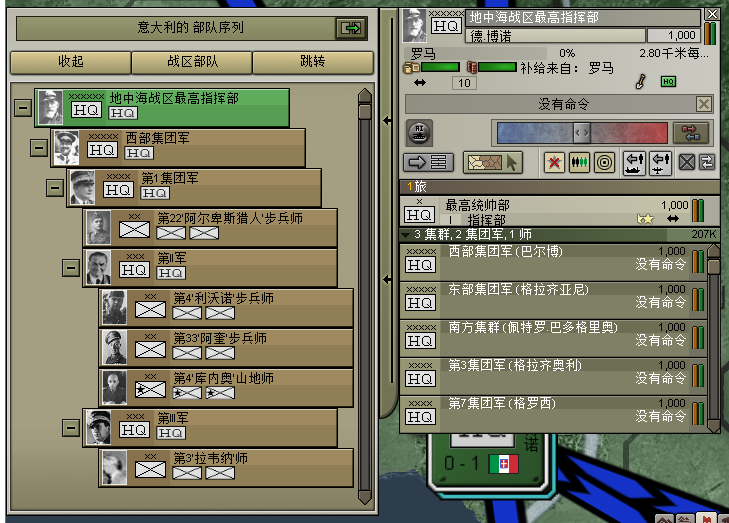Click the reinforcement soldiers icon
Viewport: 729px width, 523px height.
(579, 163)
